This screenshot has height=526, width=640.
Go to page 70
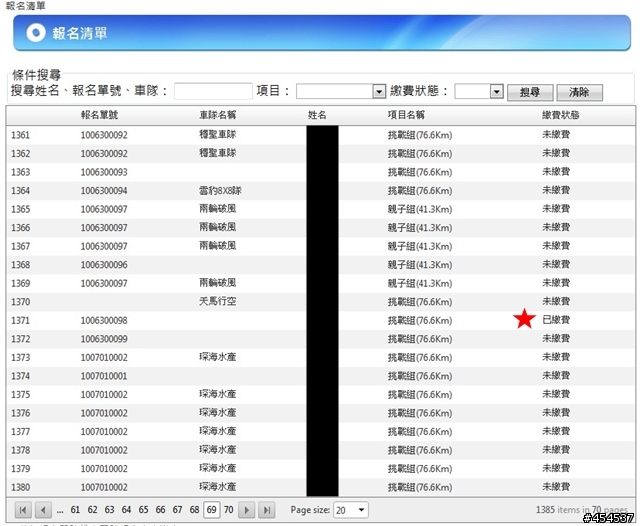click(x=228, y=510)
